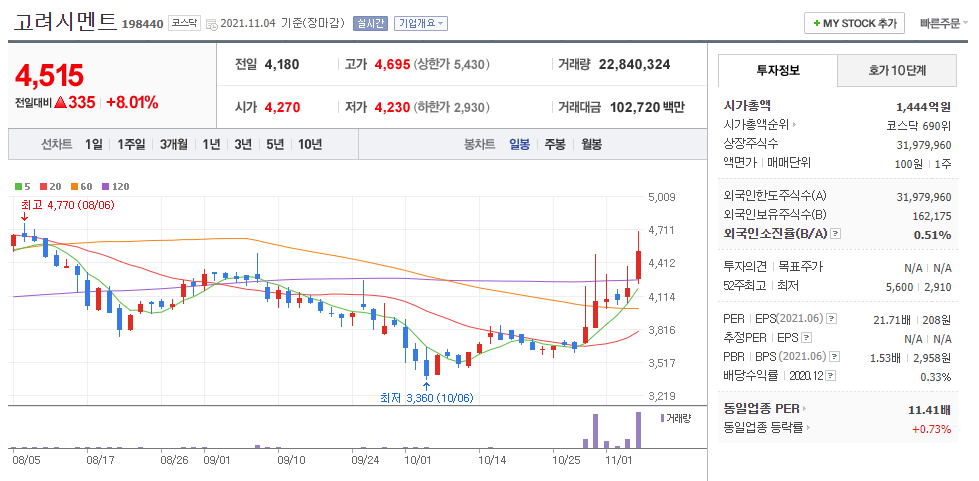Click the +8.01% change percentage

(132, 103)
